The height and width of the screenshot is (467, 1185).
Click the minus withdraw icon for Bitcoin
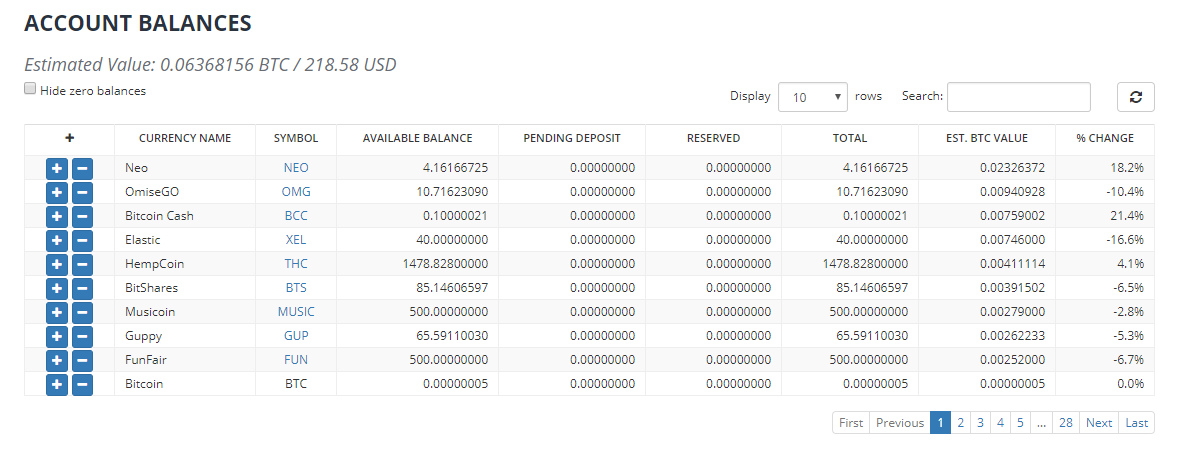(x=82, y=384)
